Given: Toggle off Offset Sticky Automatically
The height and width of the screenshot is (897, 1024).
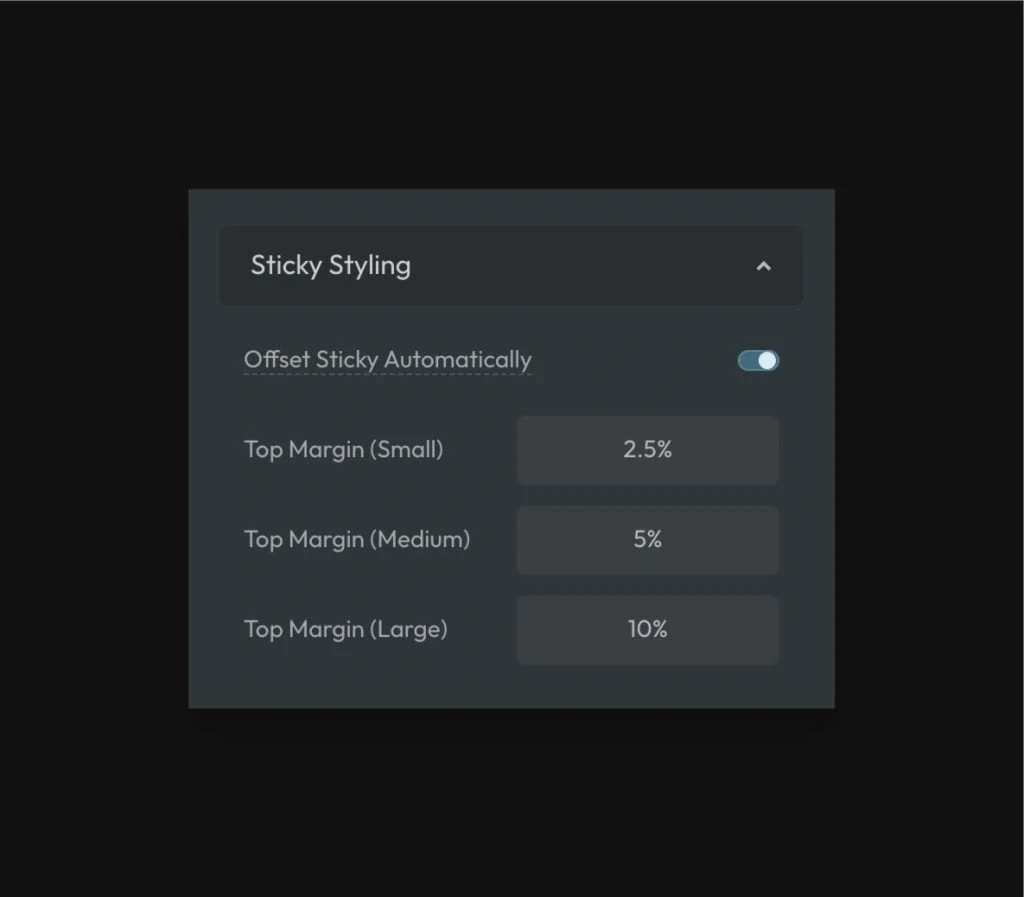Looking at the screenshot, I should click(x=757, y=360).
